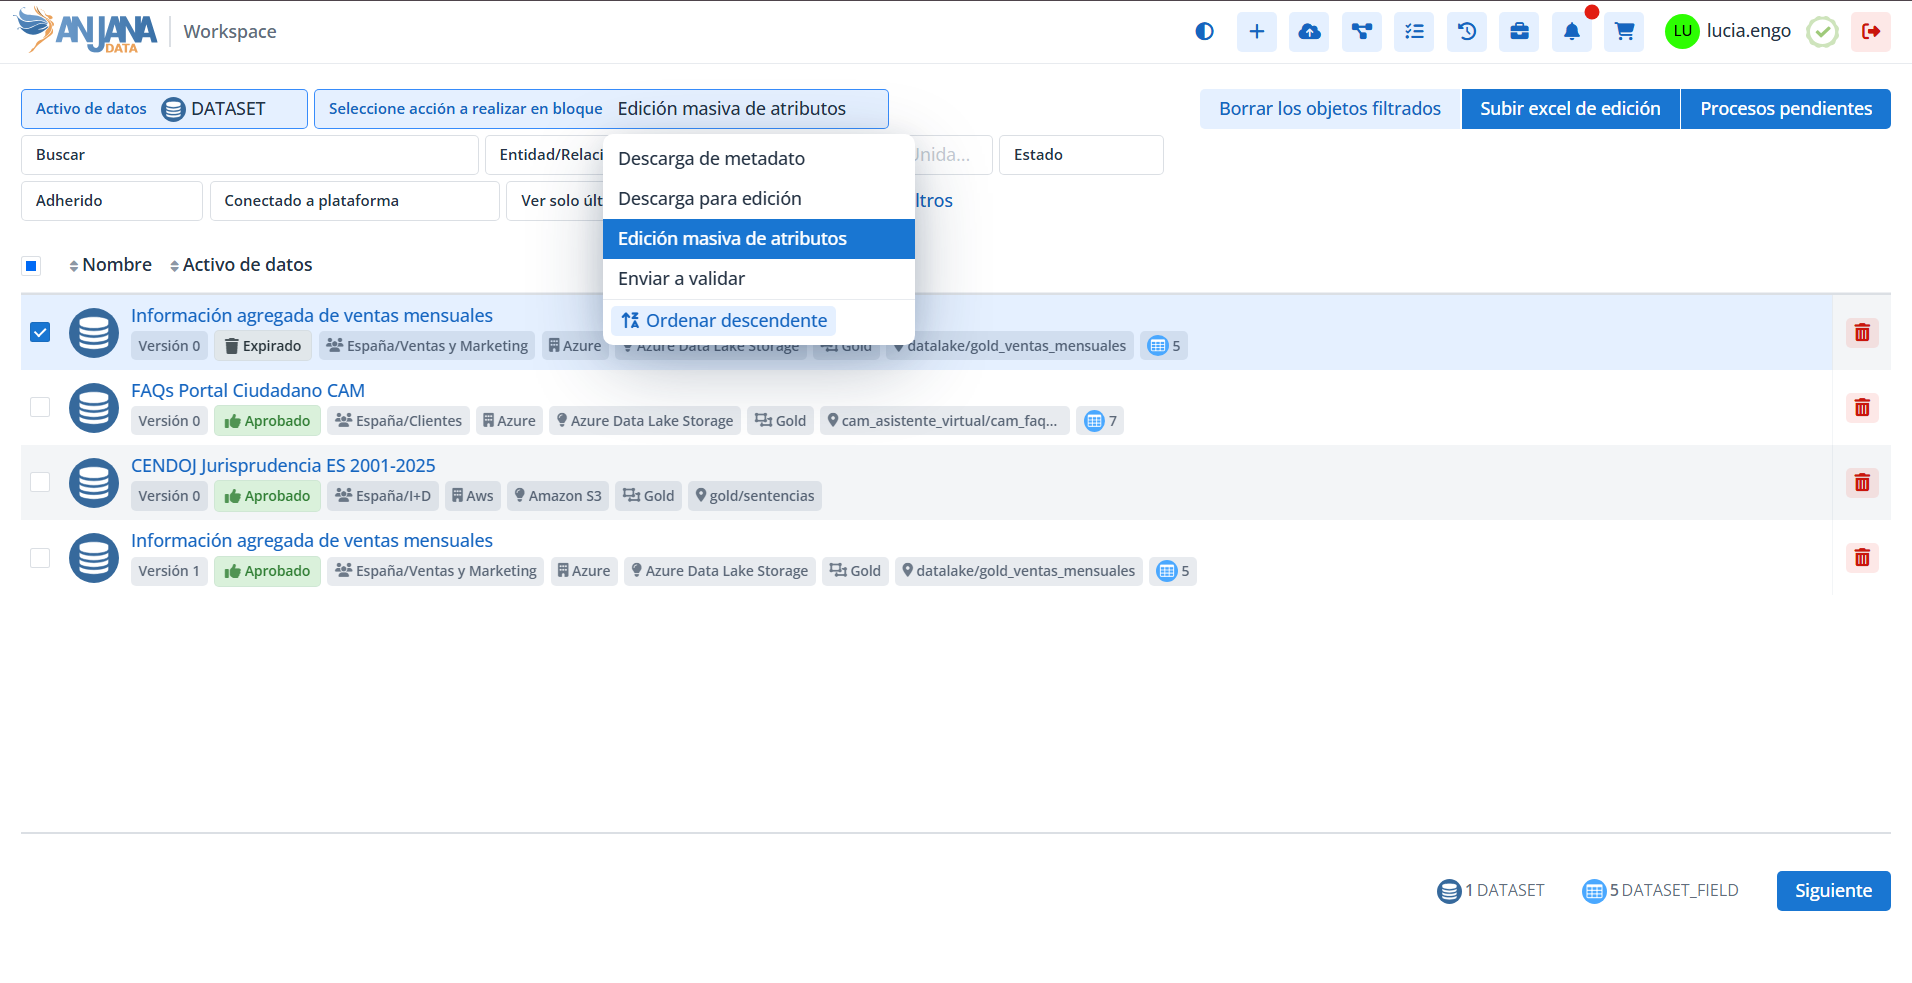Click into the Buscar search field
1912x983 pixels.
coord(249,155)
